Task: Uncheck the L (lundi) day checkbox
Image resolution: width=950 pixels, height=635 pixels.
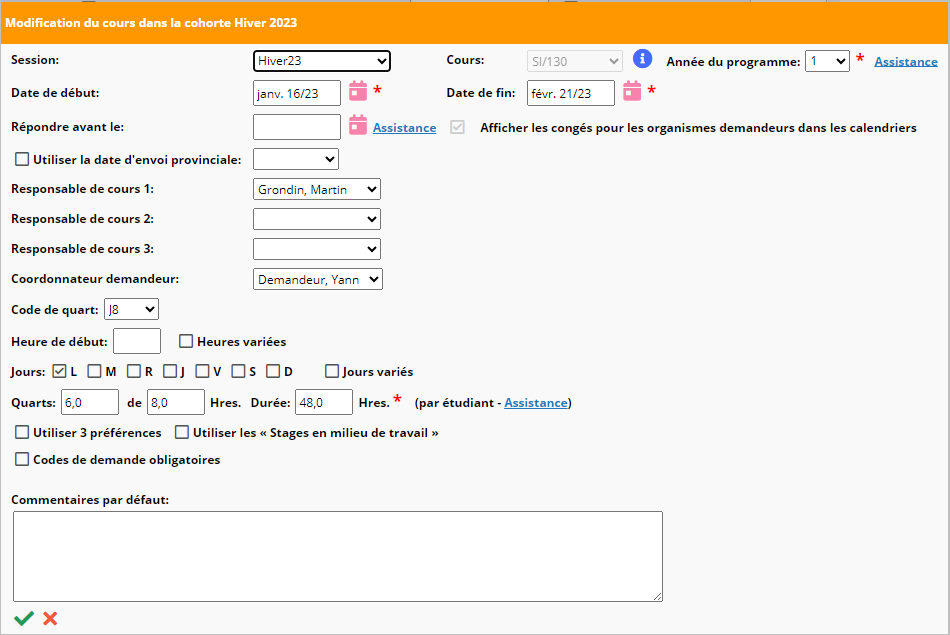Action: point(59,371)
